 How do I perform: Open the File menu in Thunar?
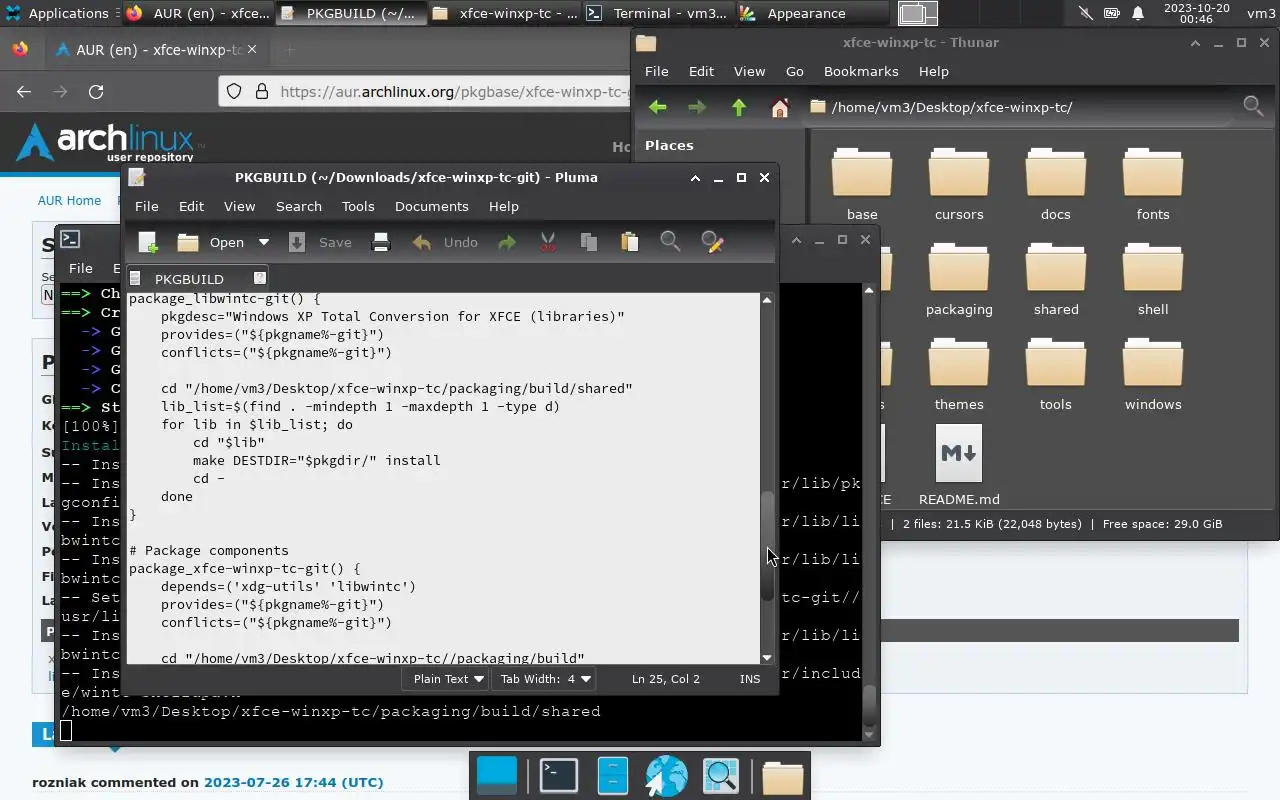click(x=656, y=71)
